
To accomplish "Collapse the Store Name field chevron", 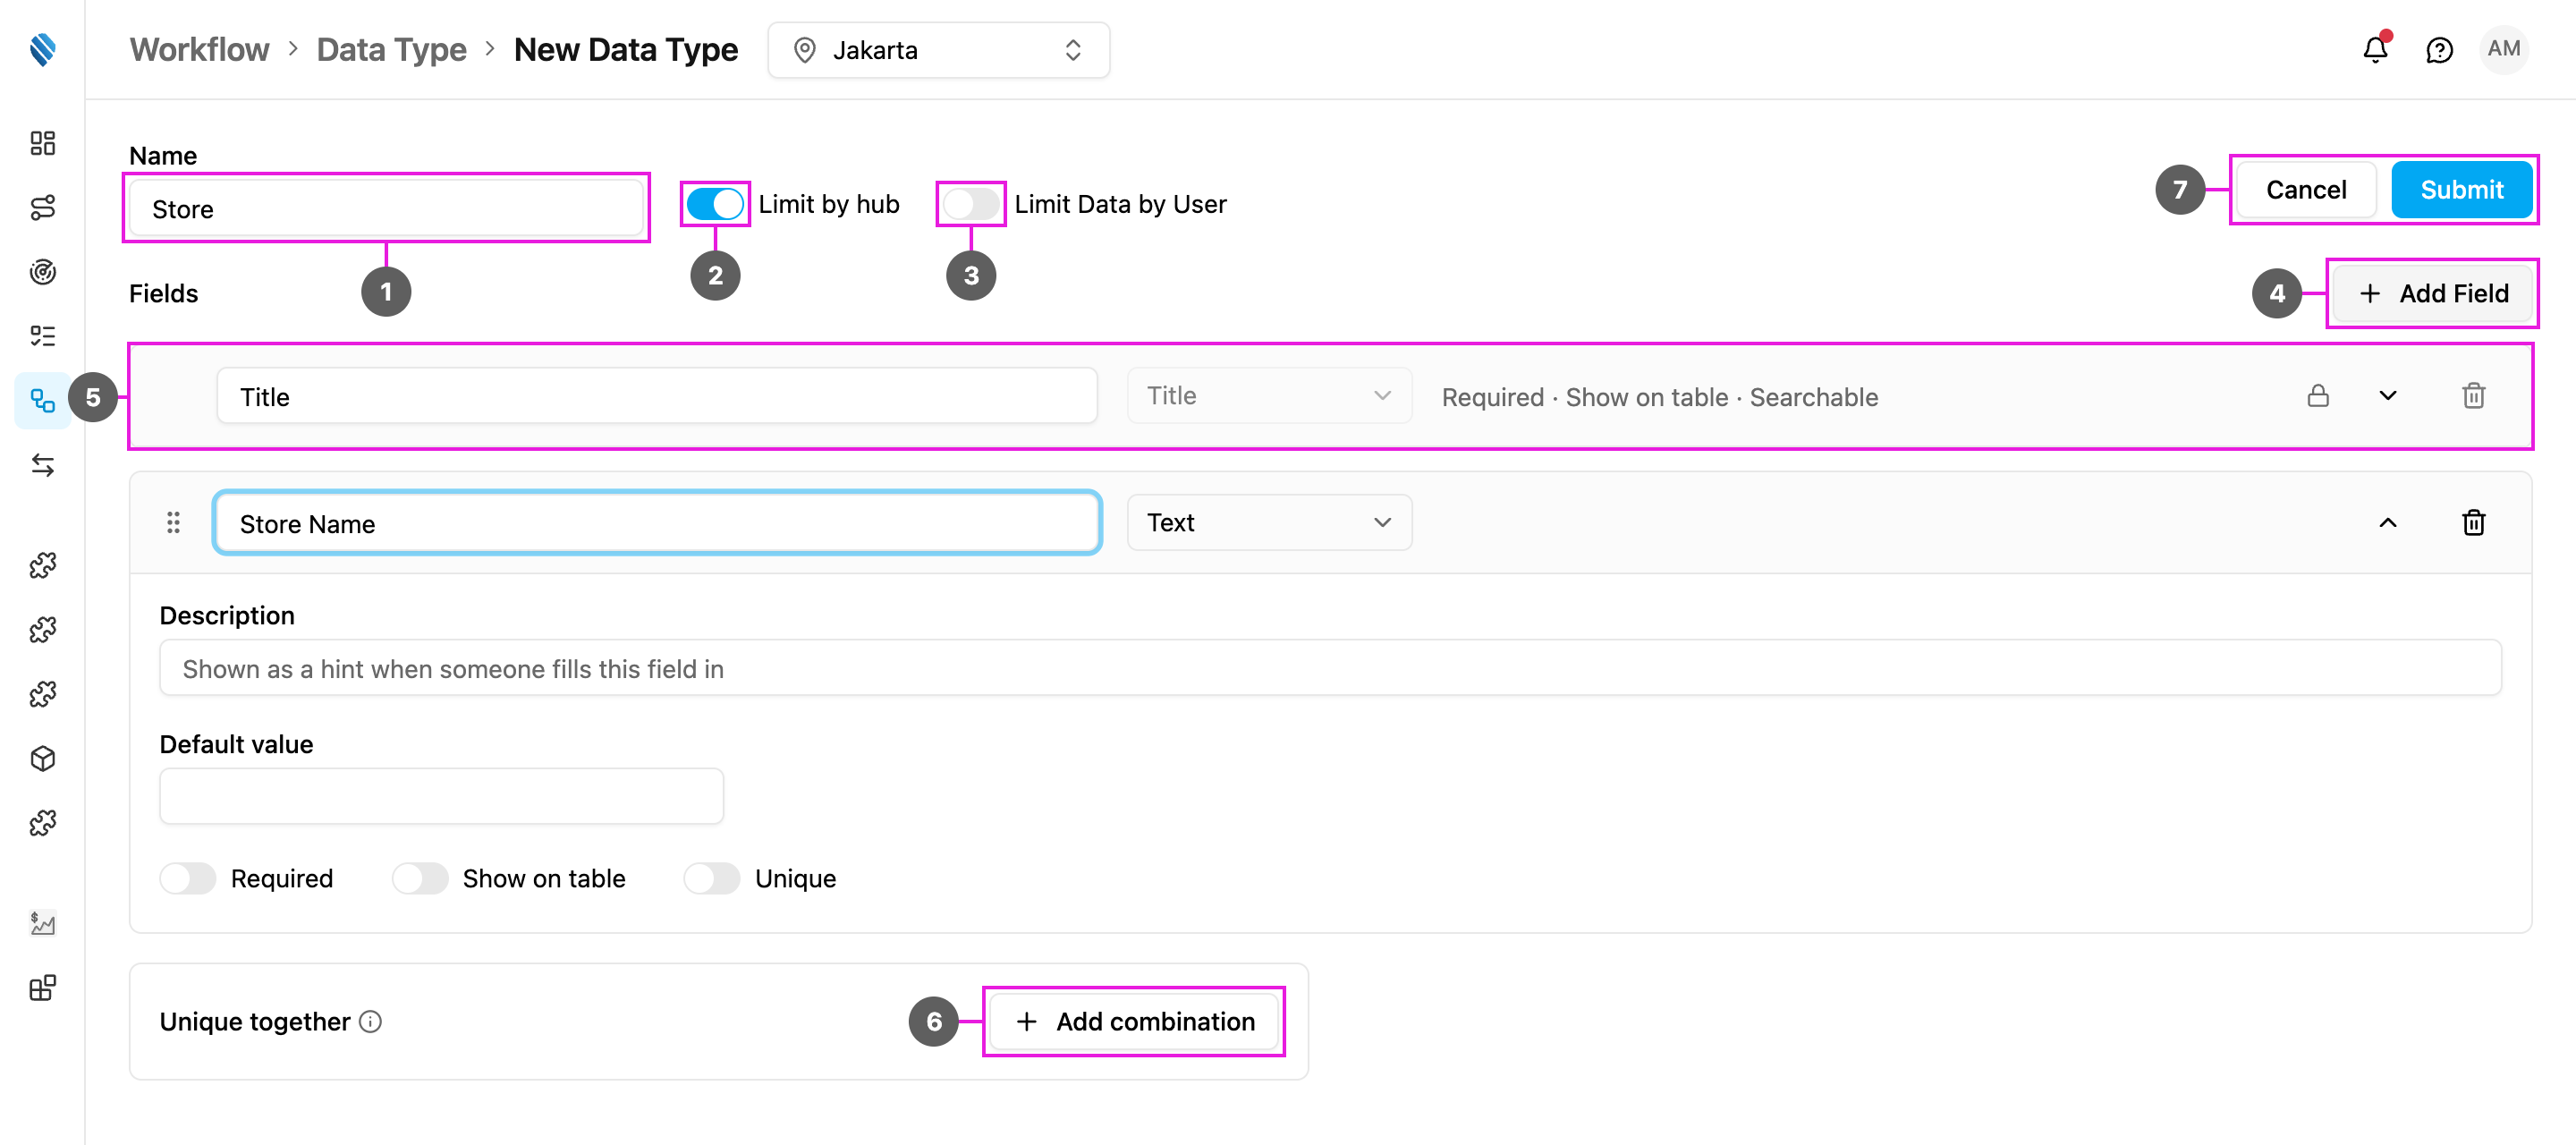I will (2387, 522).
